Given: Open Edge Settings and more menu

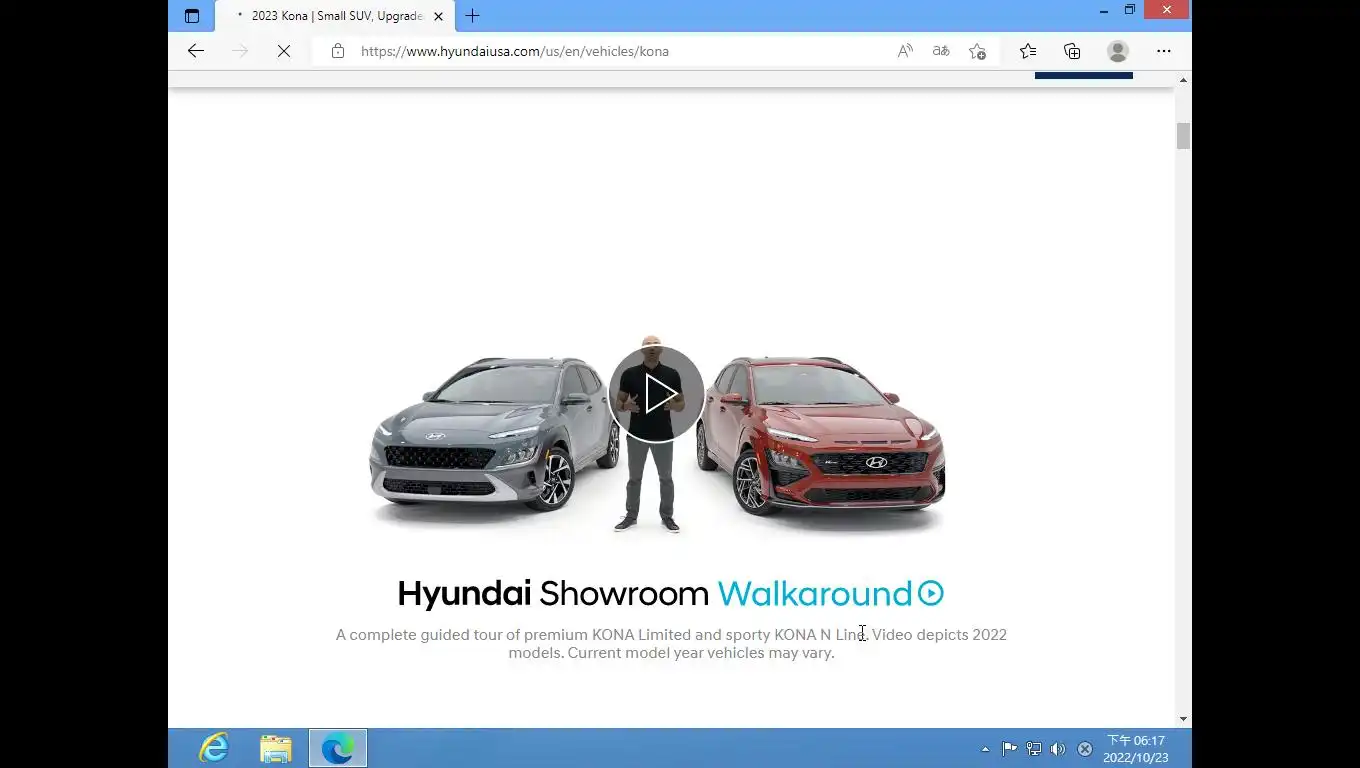Looking at the screenshot, I should [1164, 51].
